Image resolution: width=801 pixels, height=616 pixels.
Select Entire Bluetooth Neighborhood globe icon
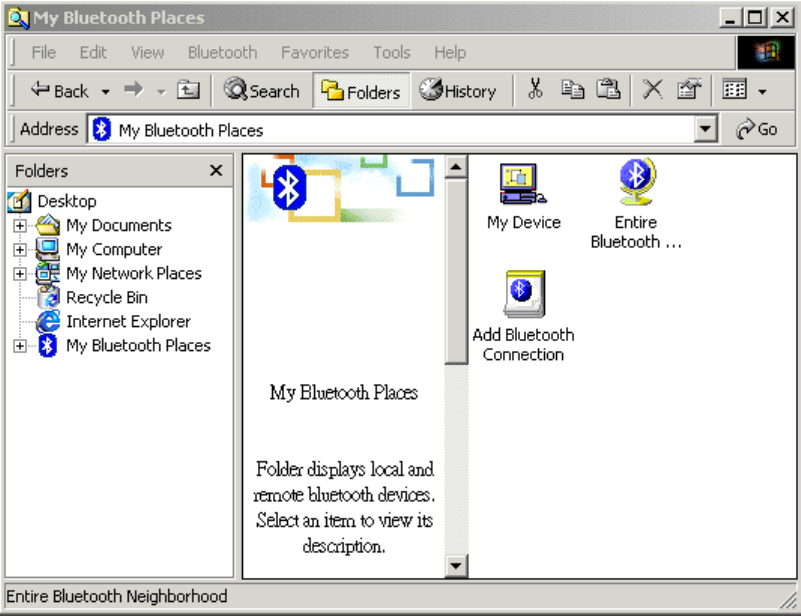click(x=636, y=182)
